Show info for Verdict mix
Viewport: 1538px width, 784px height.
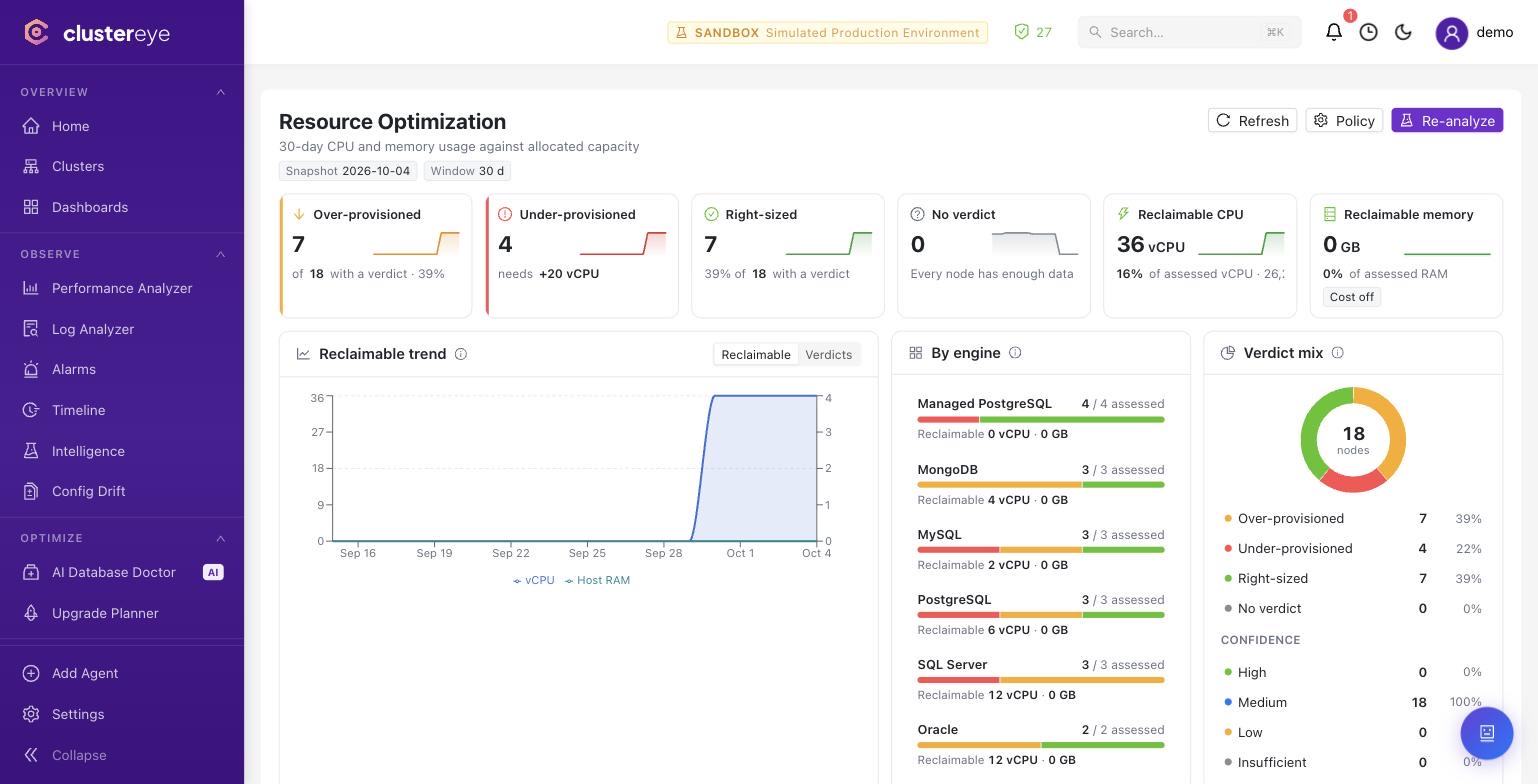[x=1338, y=353]
